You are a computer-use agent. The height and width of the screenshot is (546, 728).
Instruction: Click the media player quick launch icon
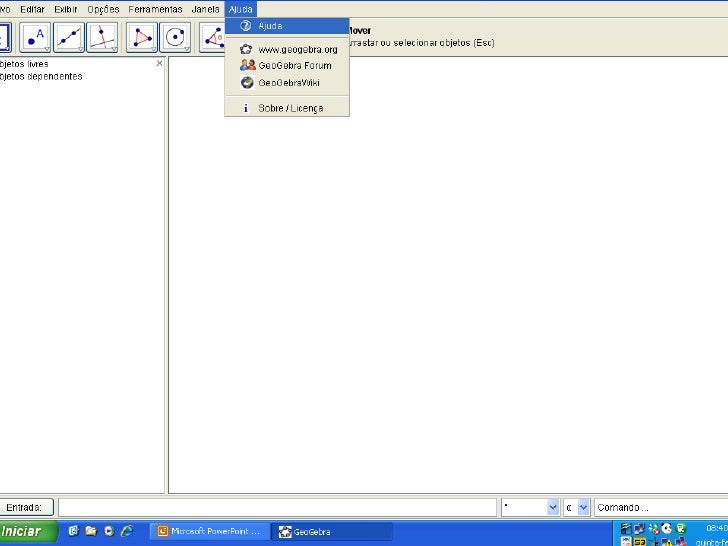pos(109,531)
